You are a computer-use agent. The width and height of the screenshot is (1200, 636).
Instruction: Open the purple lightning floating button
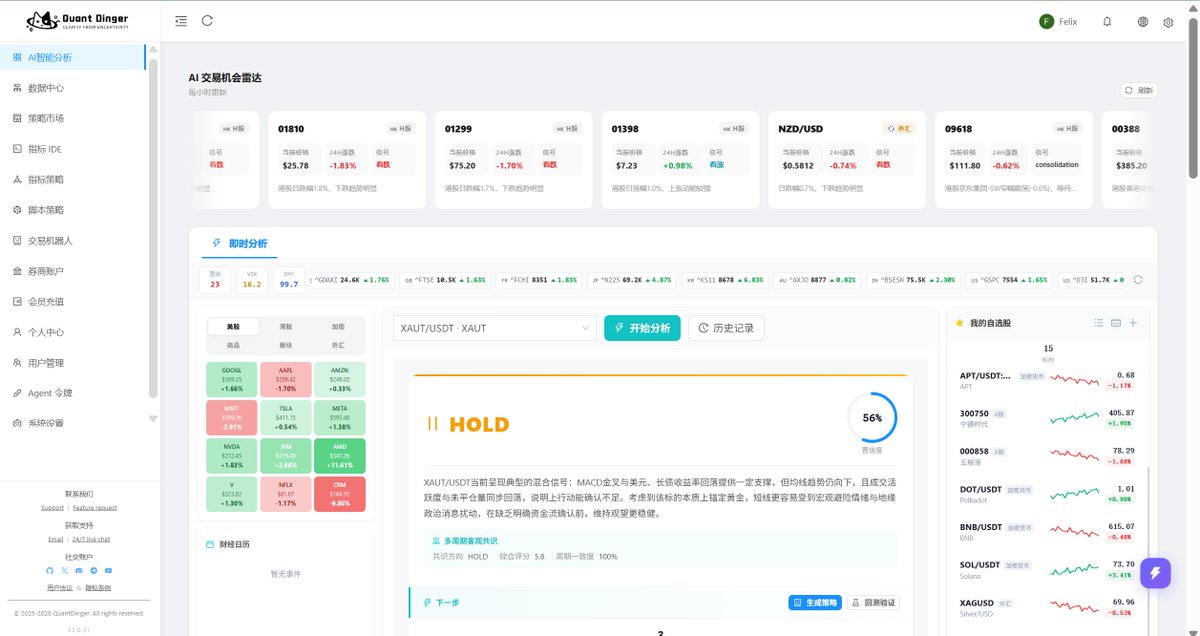(x=1155, y=573)
